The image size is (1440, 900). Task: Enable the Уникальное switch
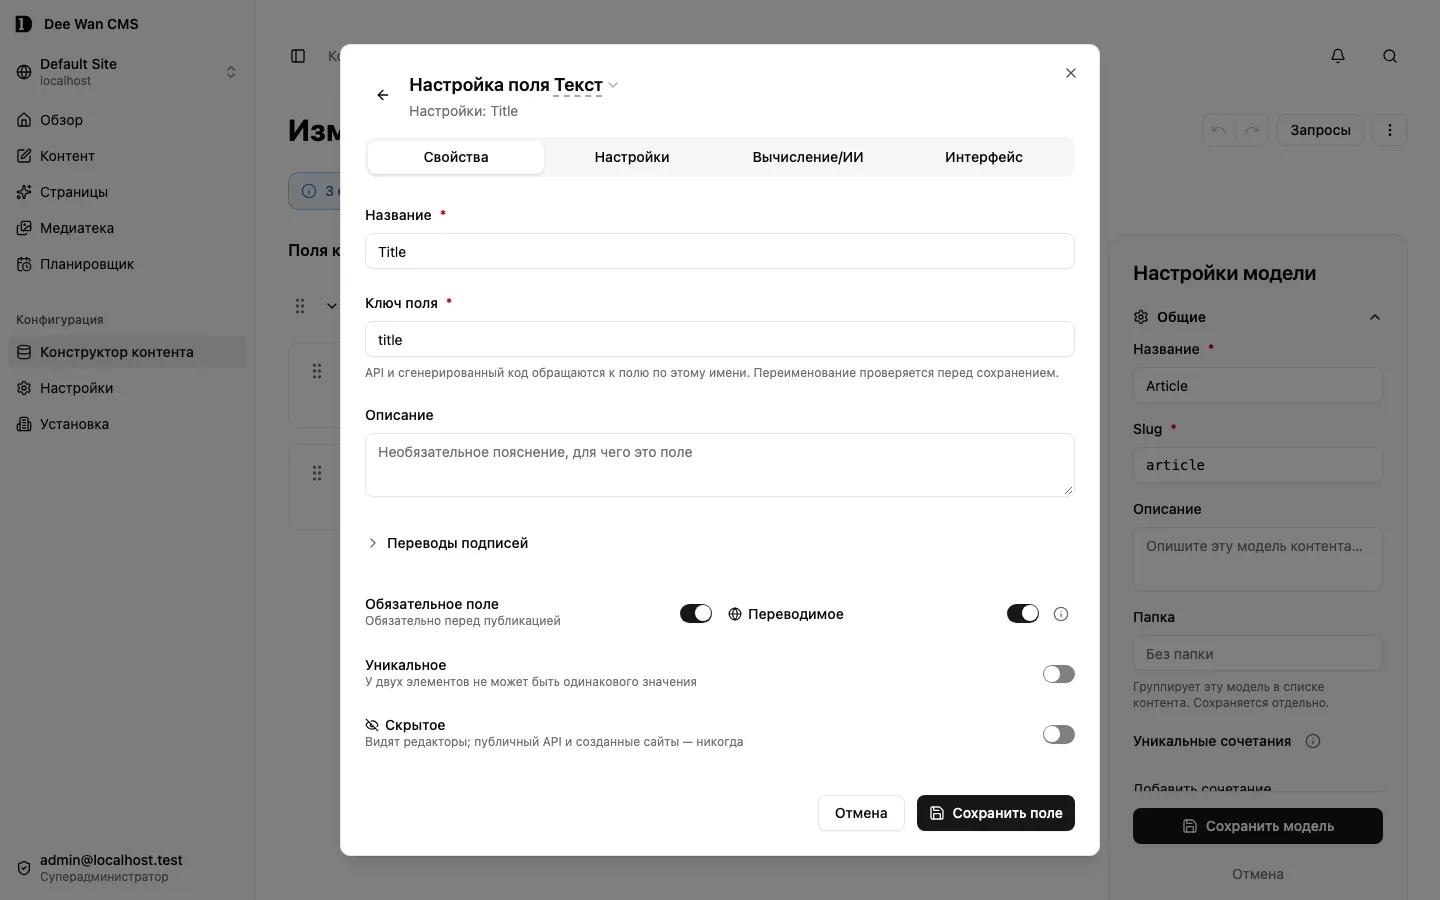(1059, 674)
